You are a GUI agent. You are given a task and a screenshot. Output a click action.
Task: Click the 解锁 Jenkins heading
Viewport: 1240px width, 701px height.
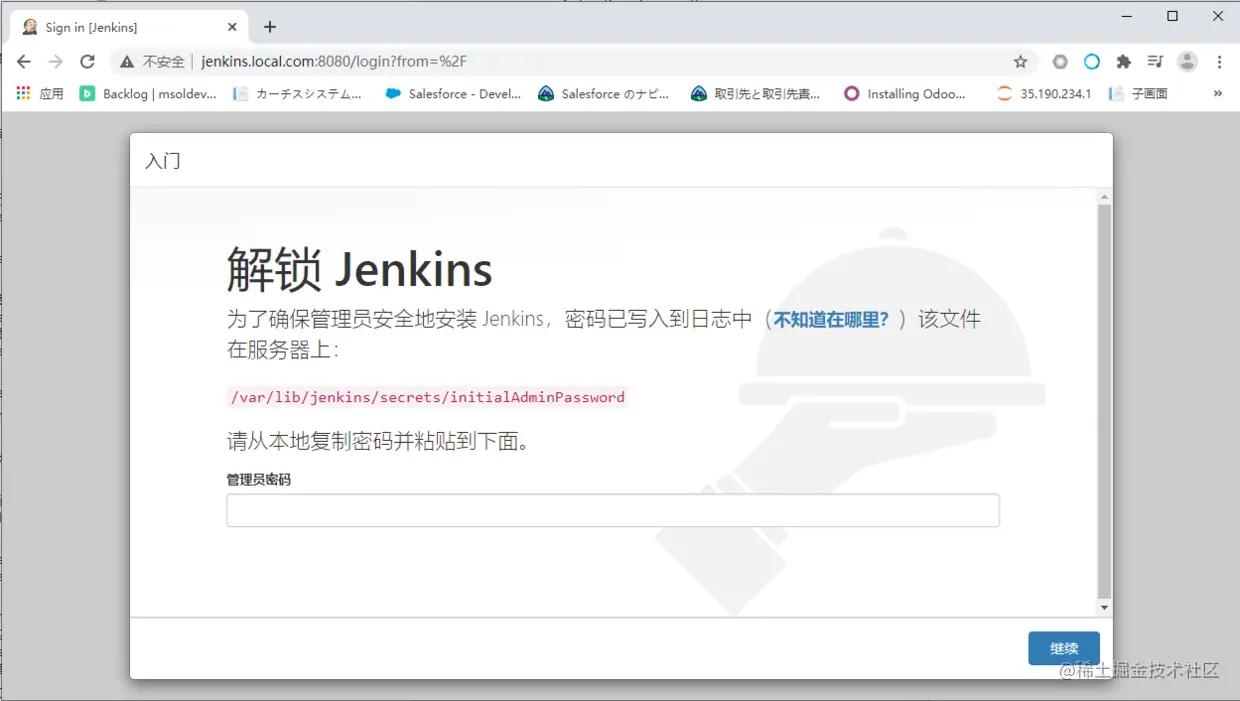[360, 268]
